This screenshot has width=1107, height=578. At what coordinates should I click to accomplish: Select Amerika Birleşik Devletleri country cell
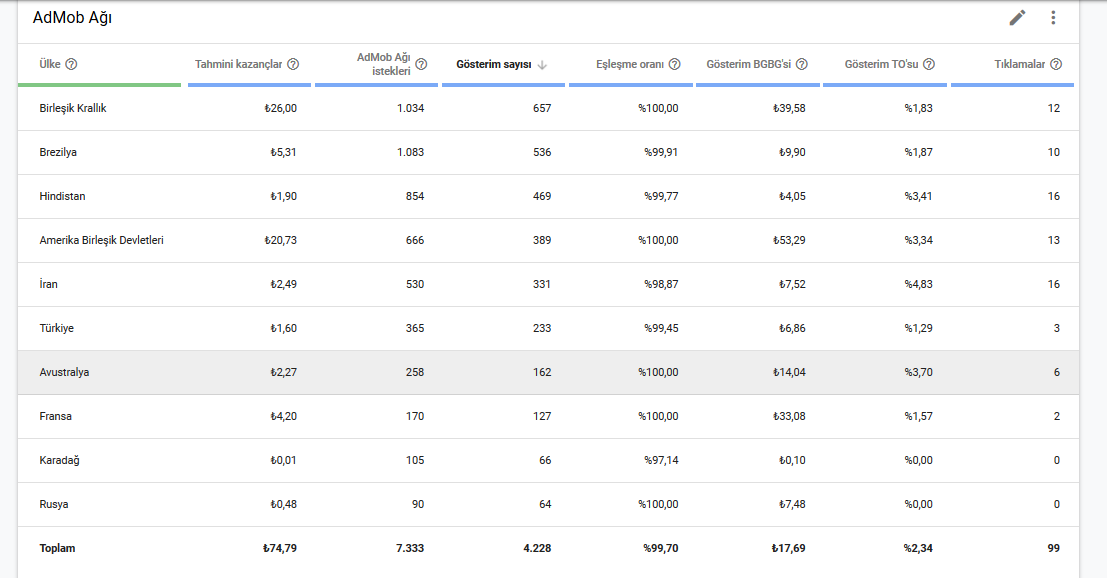click(x=102, y=240)
